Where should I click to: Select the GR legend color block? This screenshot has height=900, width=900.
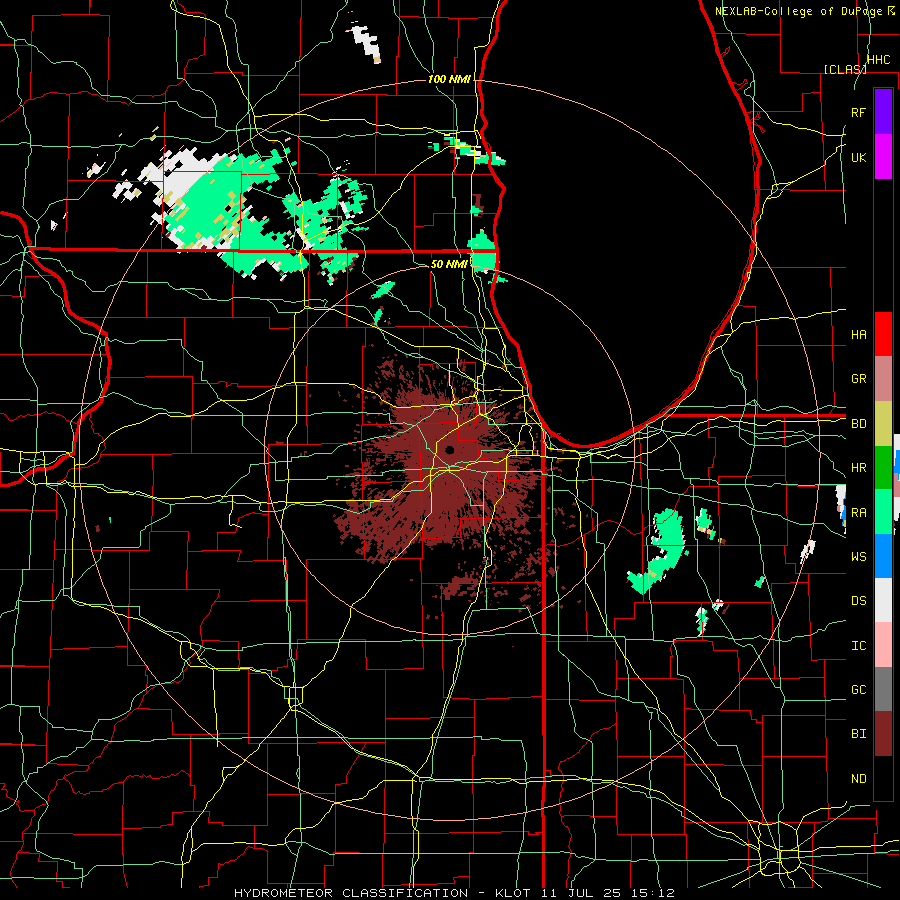point(883,378)
